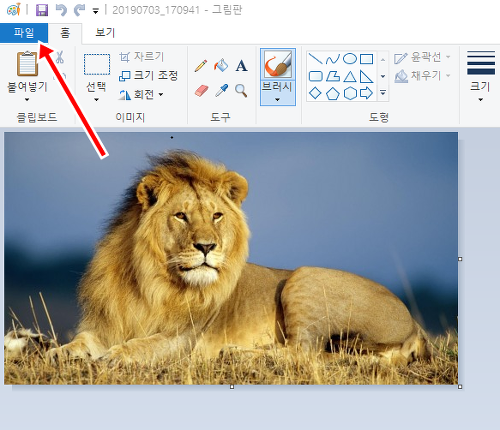This screenshot has height=430, width=500.
Task: Choose the Rounded rectangle shape
Action: pyautogui.click(x=315, y=76)
